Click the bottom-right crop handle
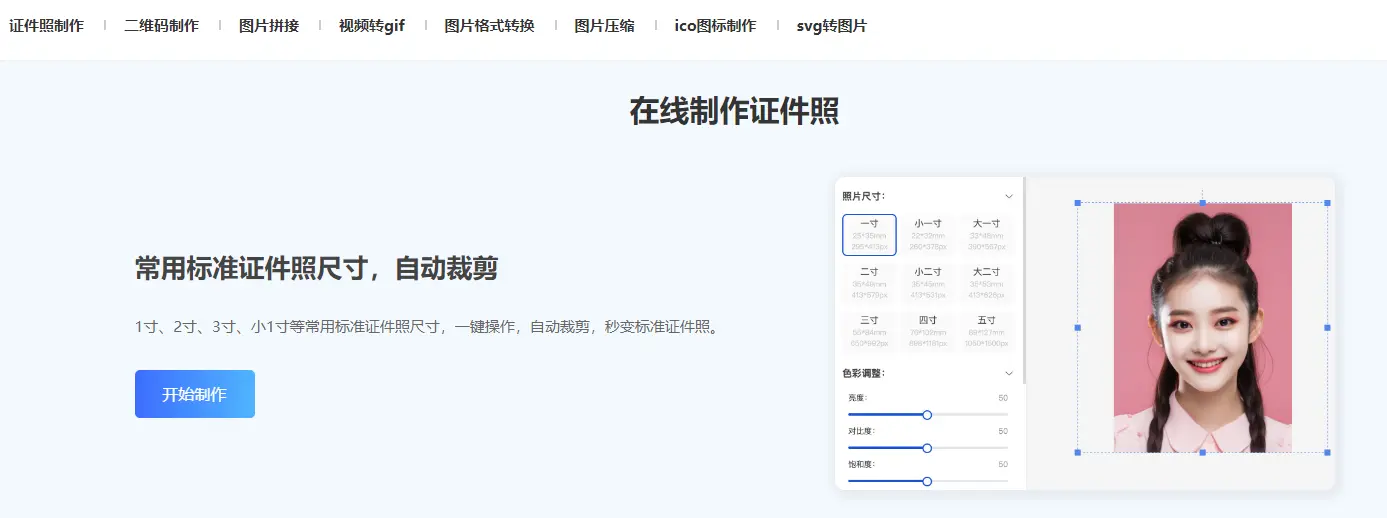Screen dimensions: 1387x518 pyautogui.click(x=1327, y=452)
